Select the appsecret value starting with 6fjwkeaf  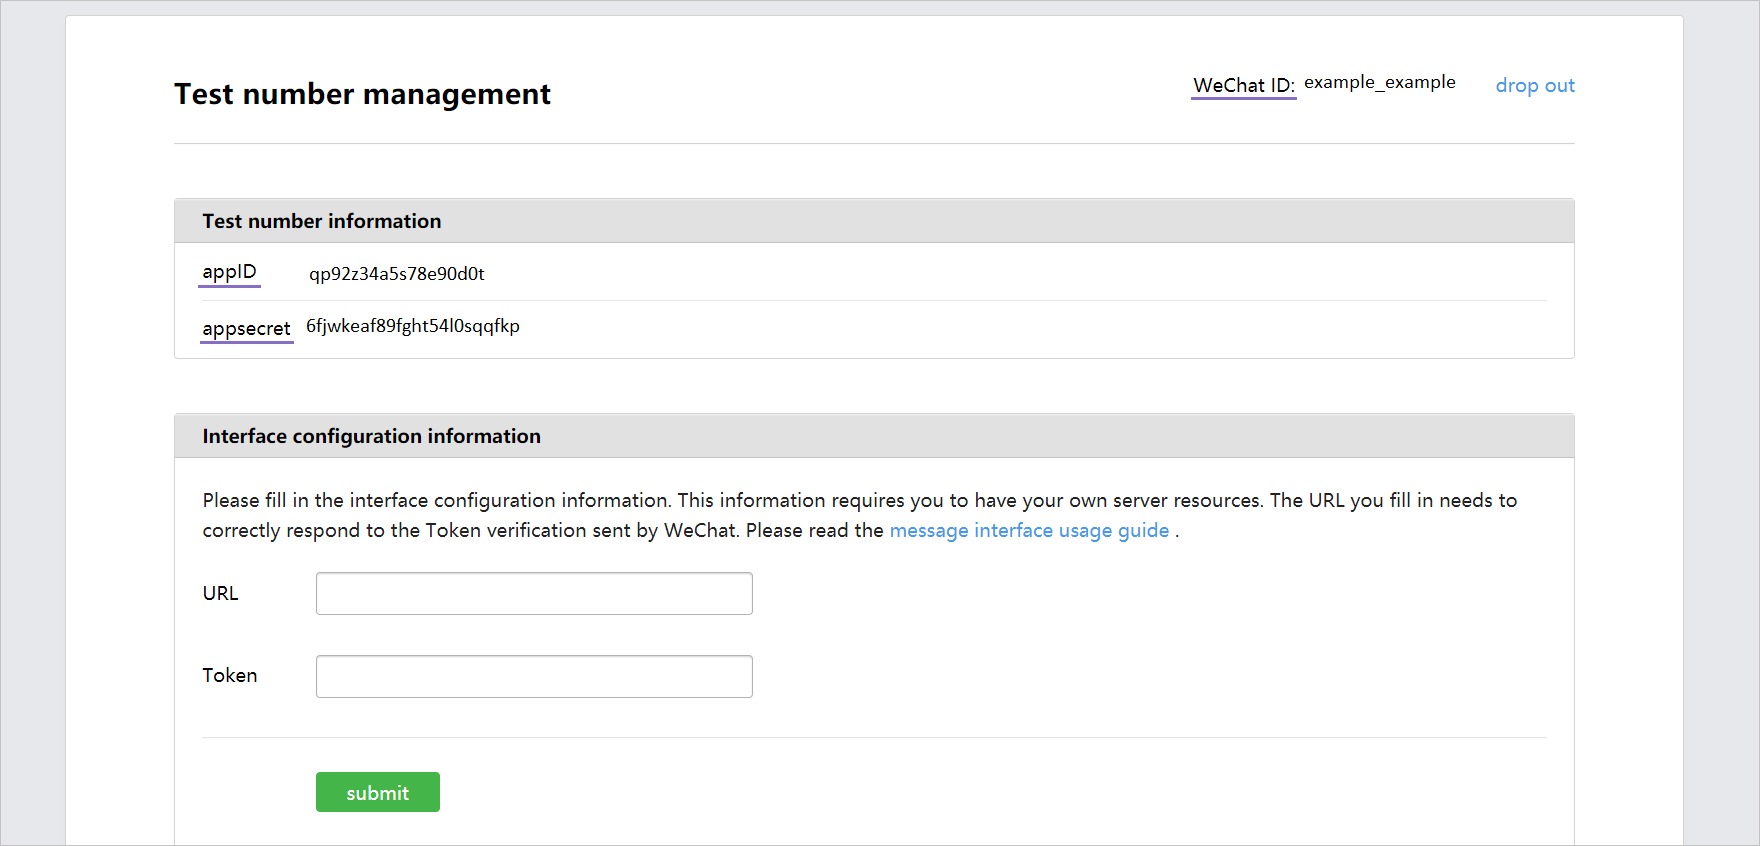[x=412, y=326]
